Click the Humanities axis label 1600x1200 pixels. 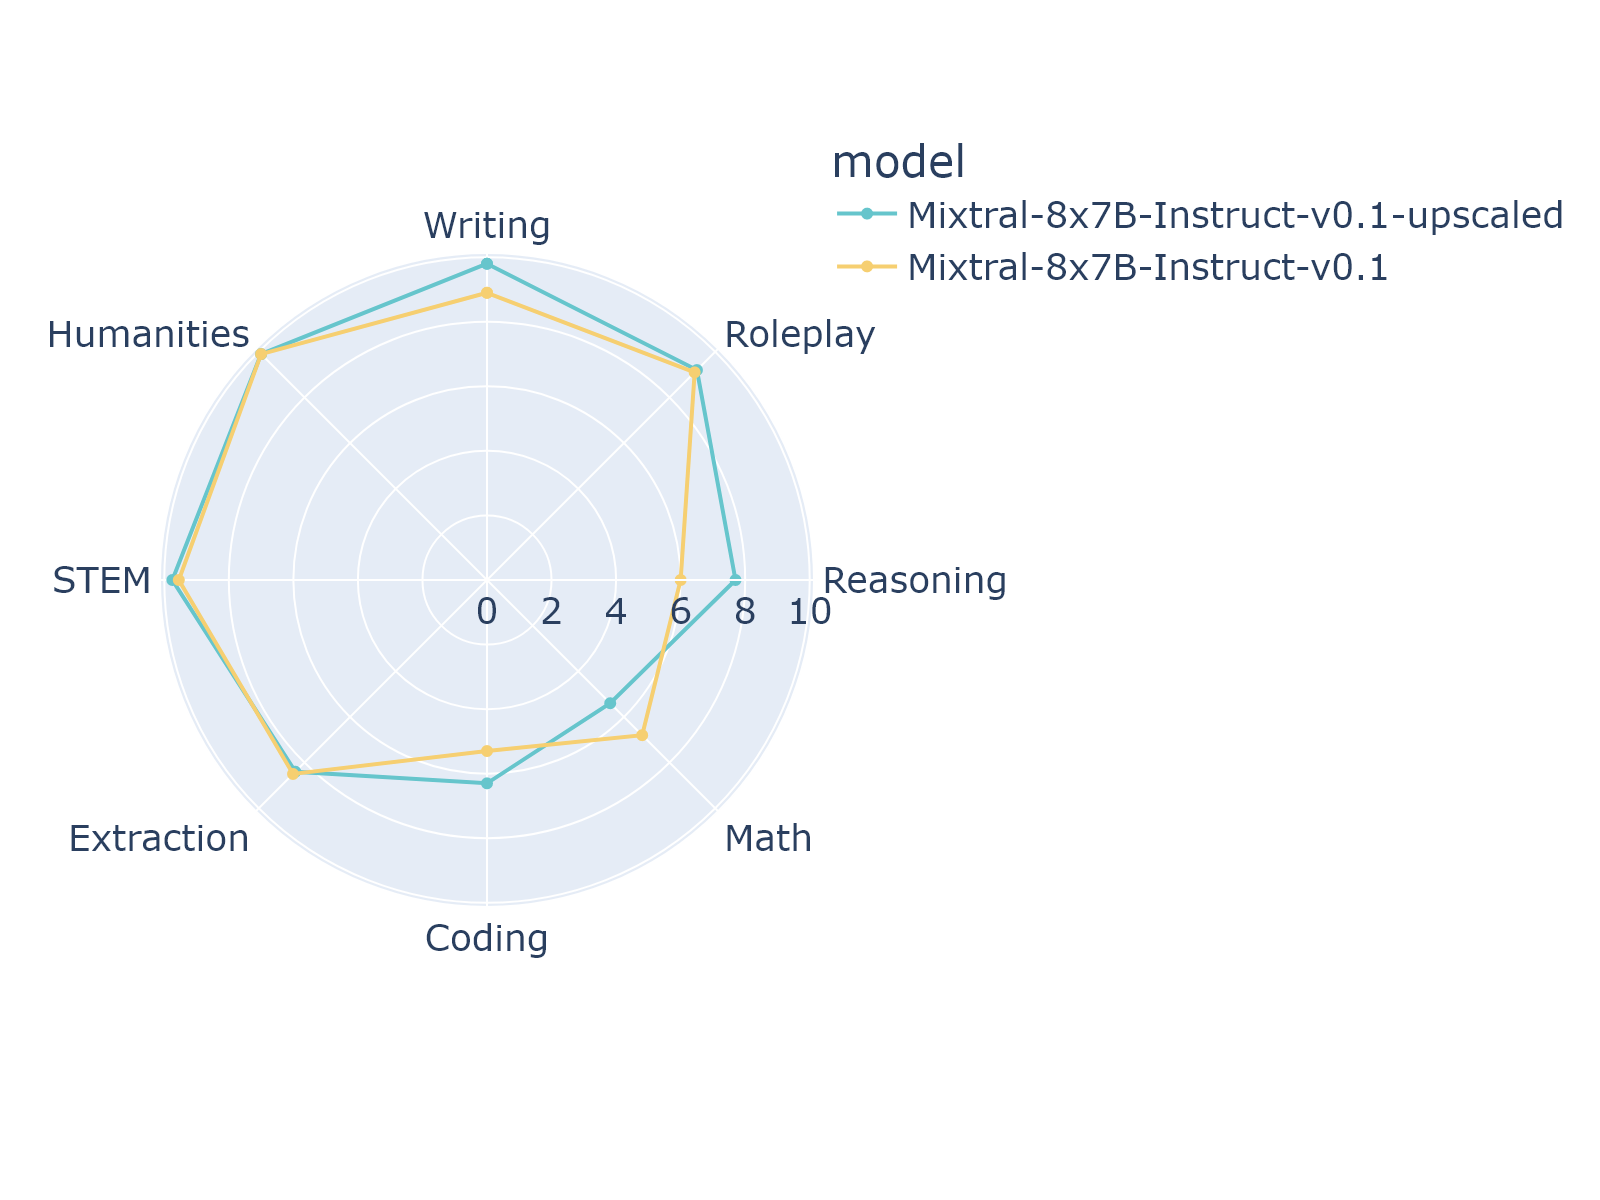coord(148,335)
